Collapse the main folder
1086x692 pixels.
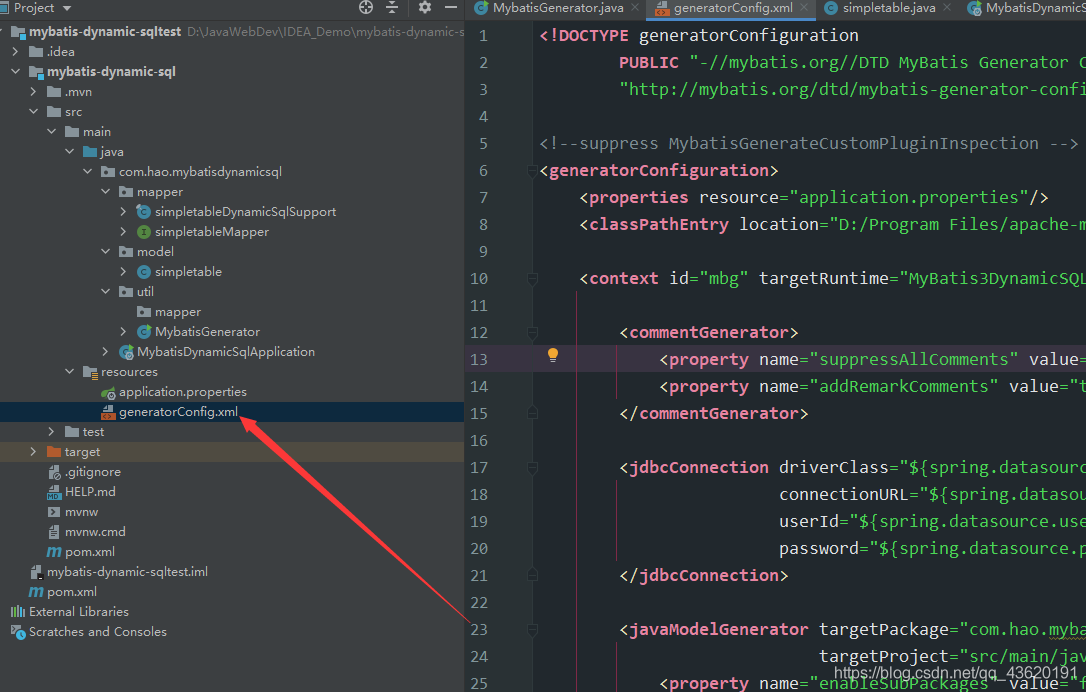coord(52,132)
